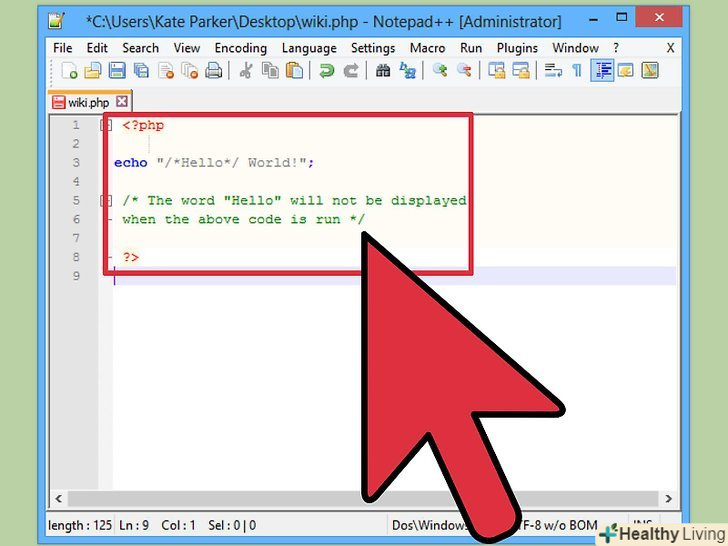The height and width of the screenshot is (546, 728).
Task: Click the Replace toolbar icon
Action: coord(408,71)
